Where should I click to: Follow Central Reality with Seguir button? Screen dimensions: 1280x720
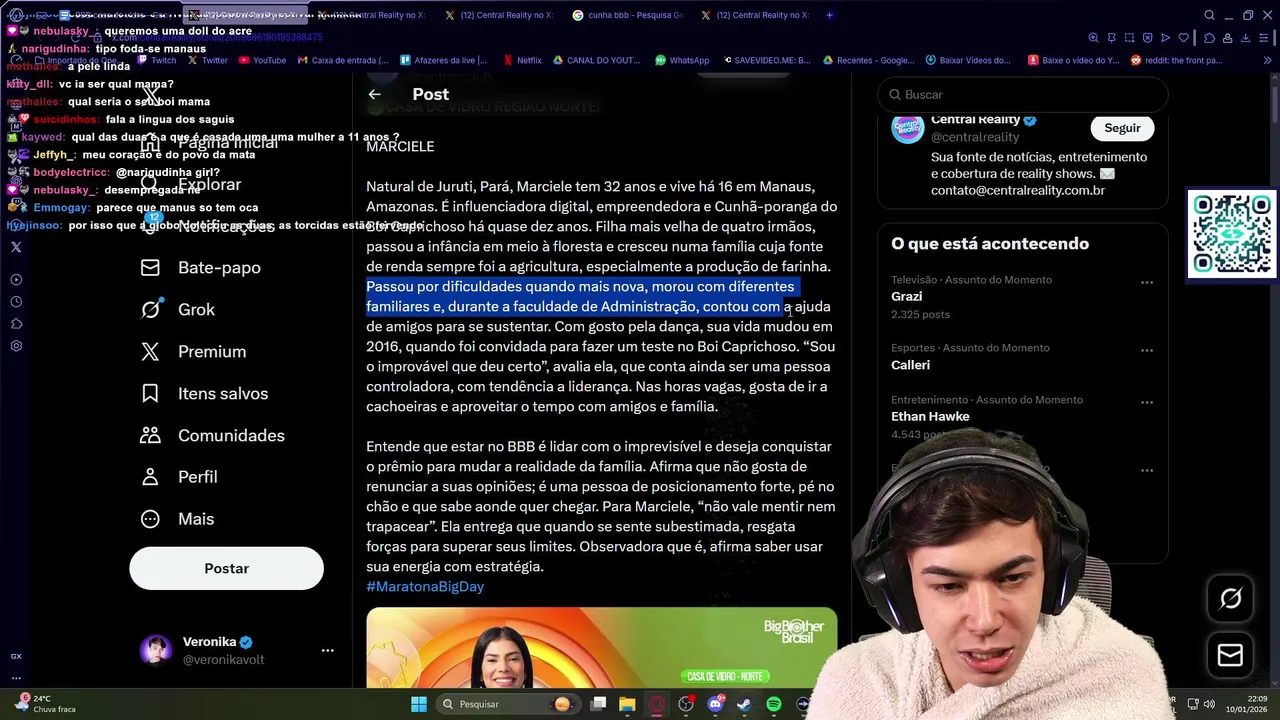[x=1122, y=128]
